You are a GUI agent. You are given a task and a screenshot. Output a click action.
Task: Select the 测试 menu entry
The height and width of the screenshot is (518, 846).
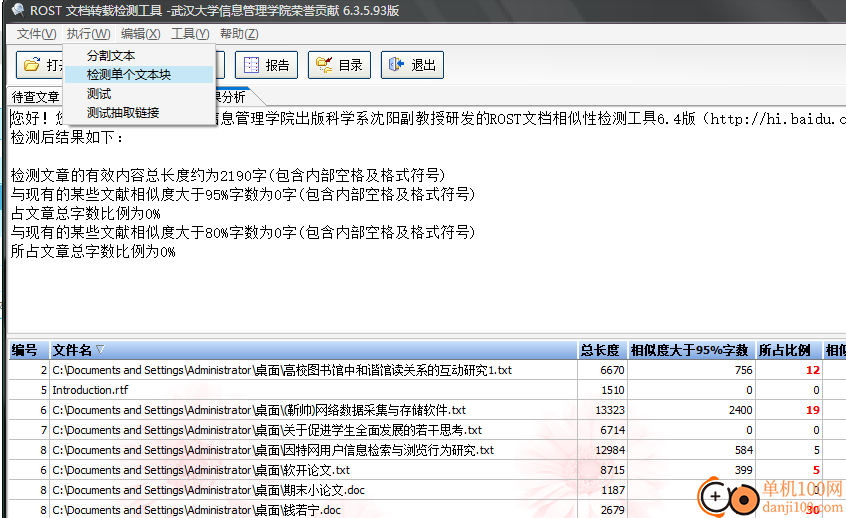pyautogui.click(x=139, y=94)
